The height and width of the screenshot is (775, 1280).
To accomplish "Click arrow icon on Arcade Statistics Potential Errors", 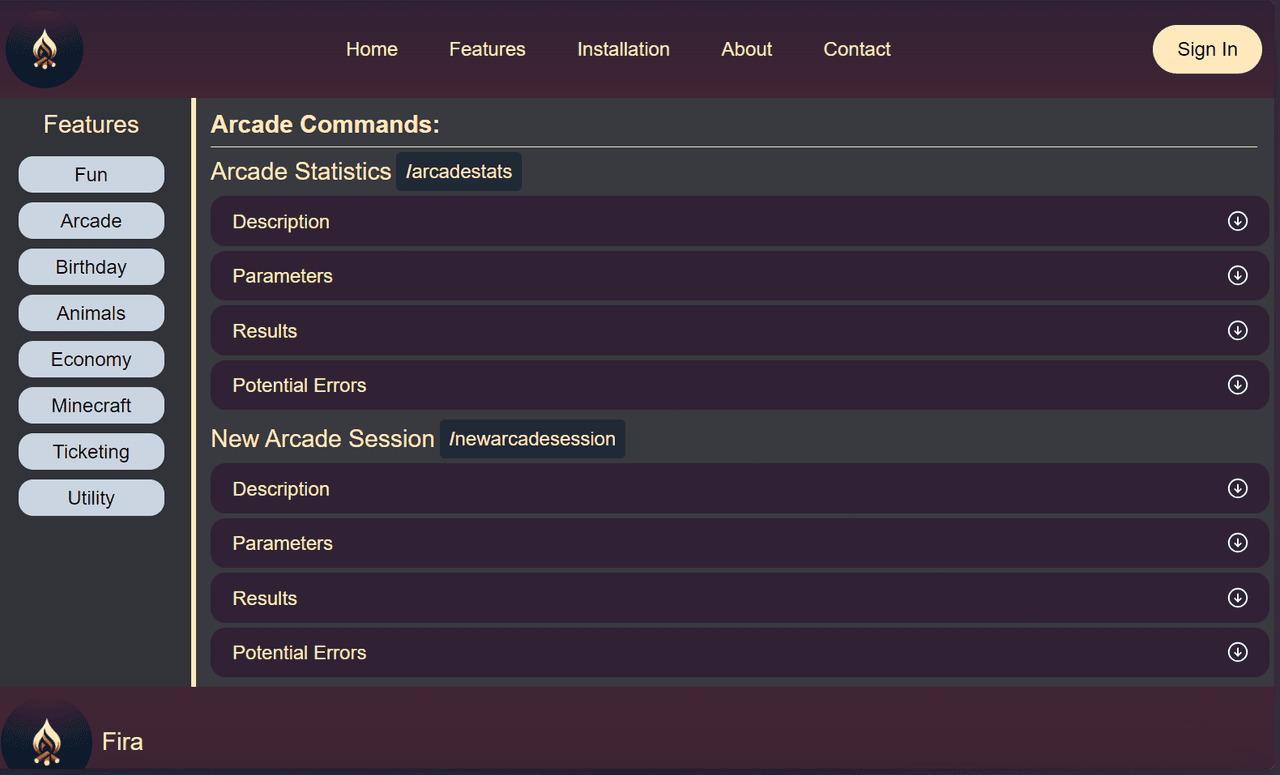I will tap(1237, 384).
